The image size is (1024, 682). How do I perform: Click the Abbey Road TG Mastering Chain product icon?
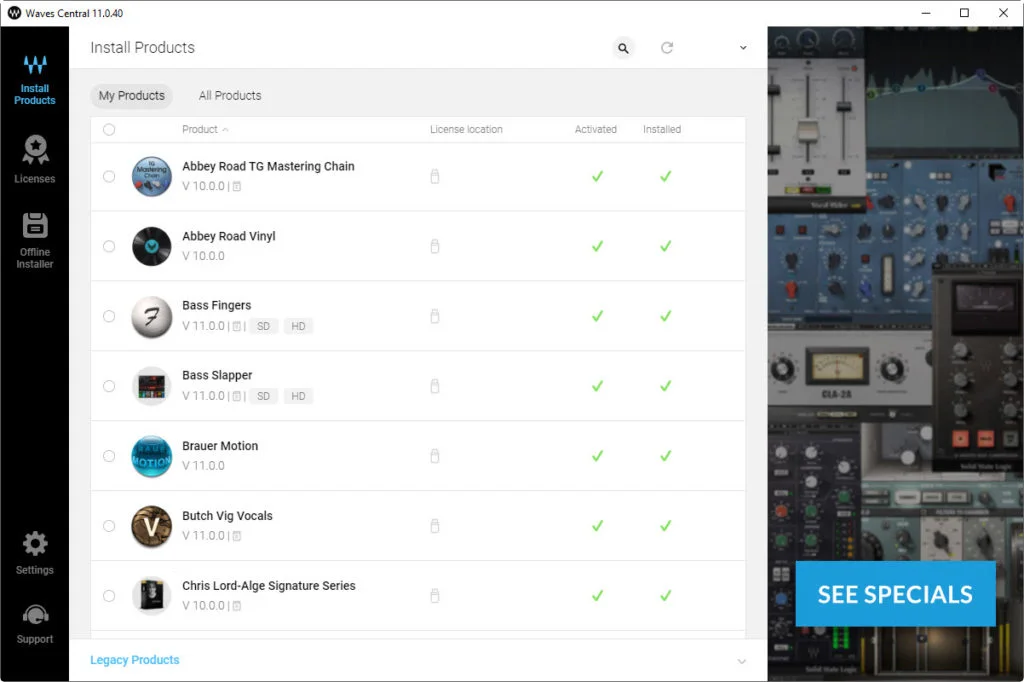(152, 176)
